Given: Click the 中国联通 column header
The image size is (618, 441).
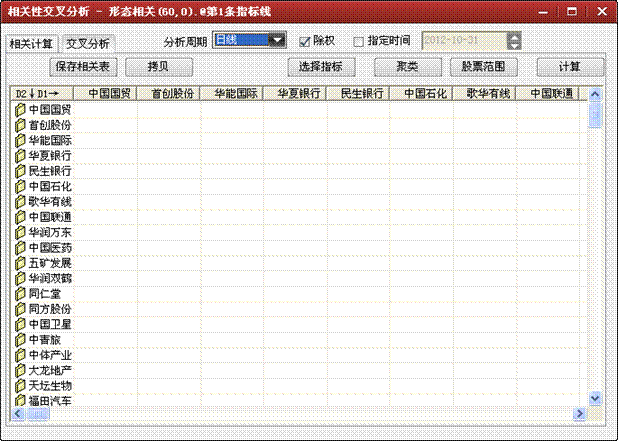Looking at the screenshot, I should 548,93.
